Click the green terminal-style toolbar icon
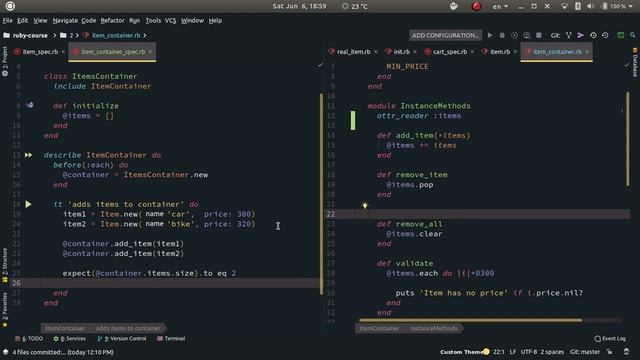 (x=620, y=36)
